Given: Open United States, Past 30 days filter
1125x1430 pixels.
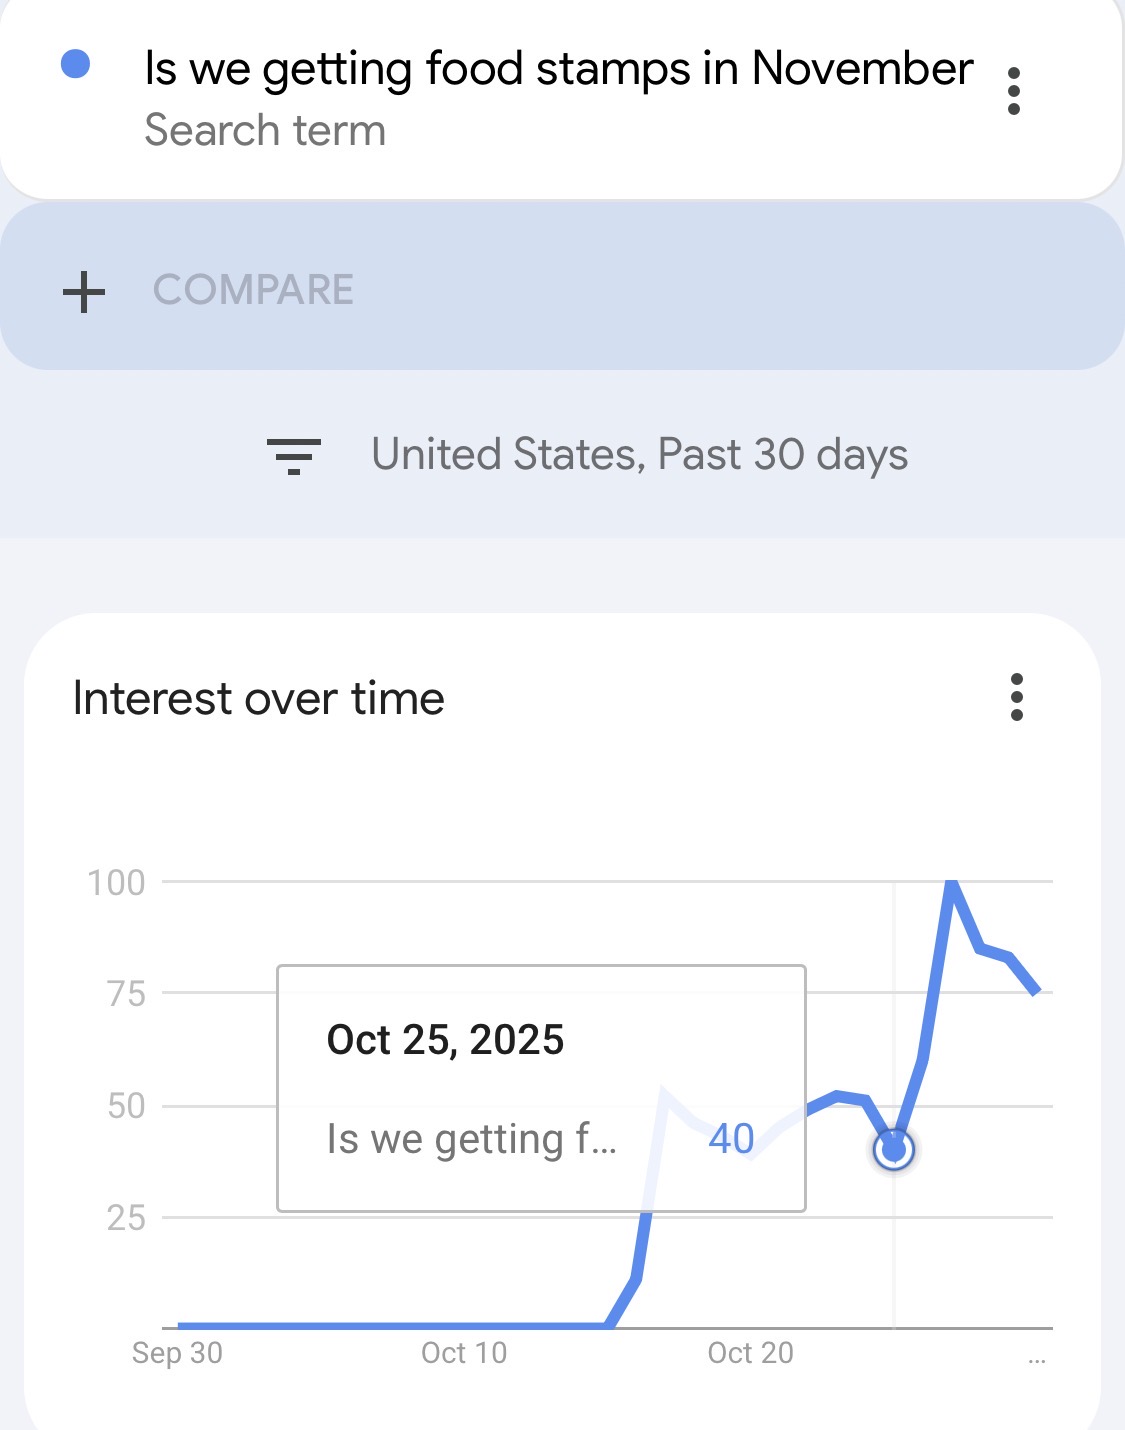Looking at the screenshot, I should (639, 455).
